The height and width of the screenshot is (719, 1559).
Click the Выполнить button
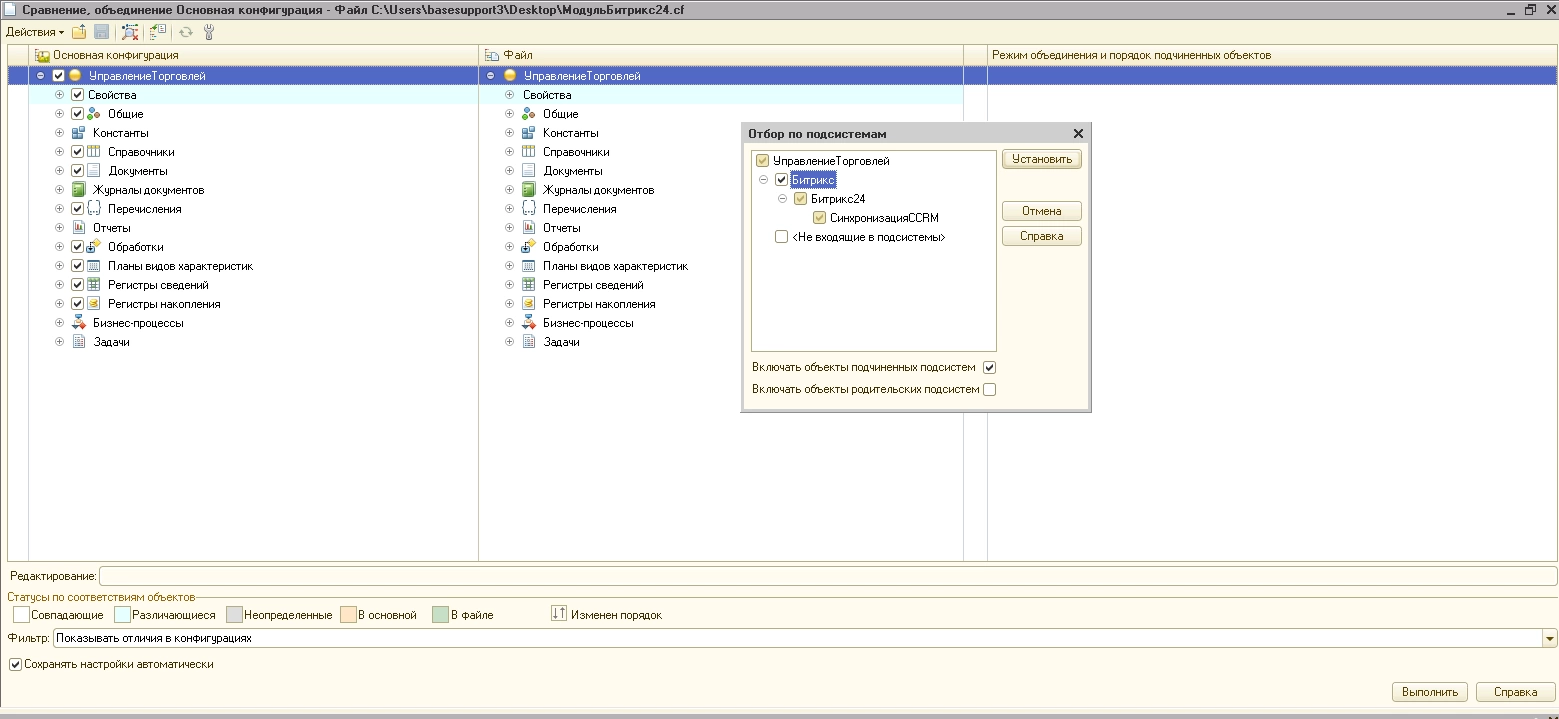(1430, 692)
